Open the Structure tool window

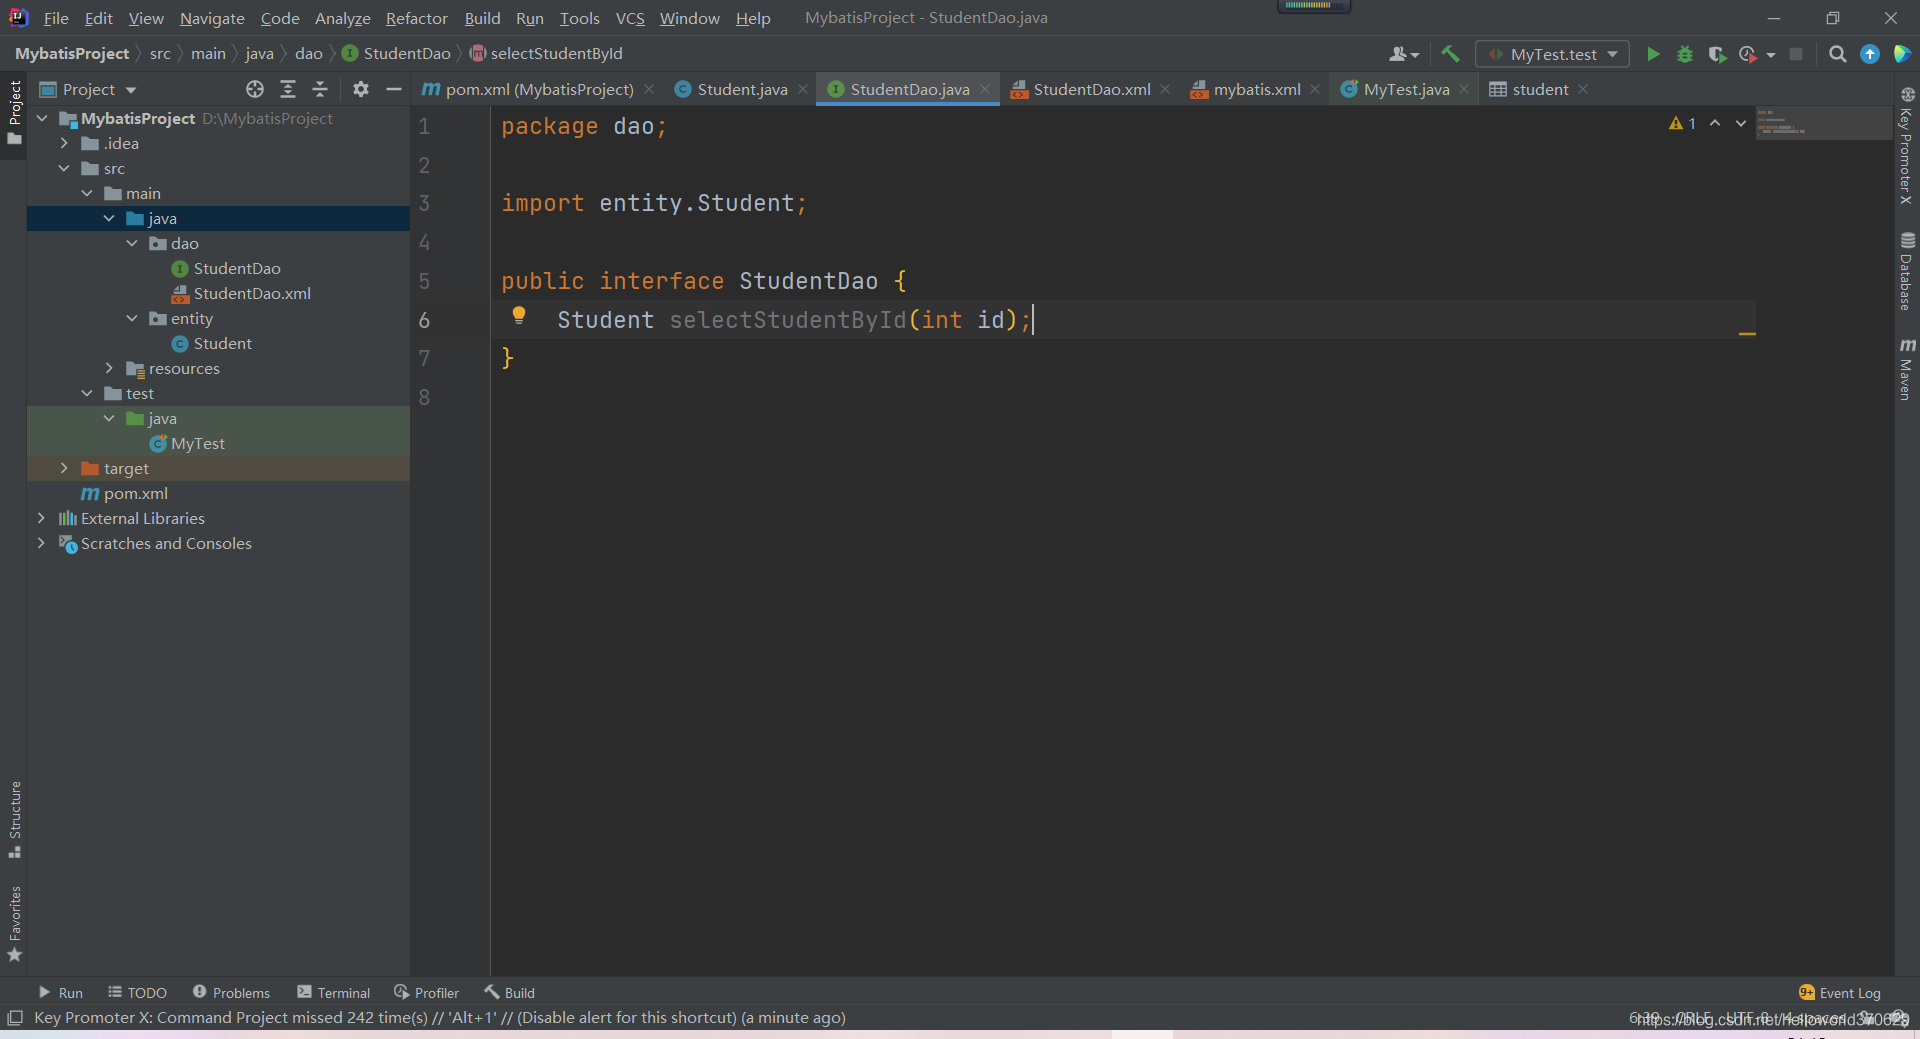tap(15, 819)
